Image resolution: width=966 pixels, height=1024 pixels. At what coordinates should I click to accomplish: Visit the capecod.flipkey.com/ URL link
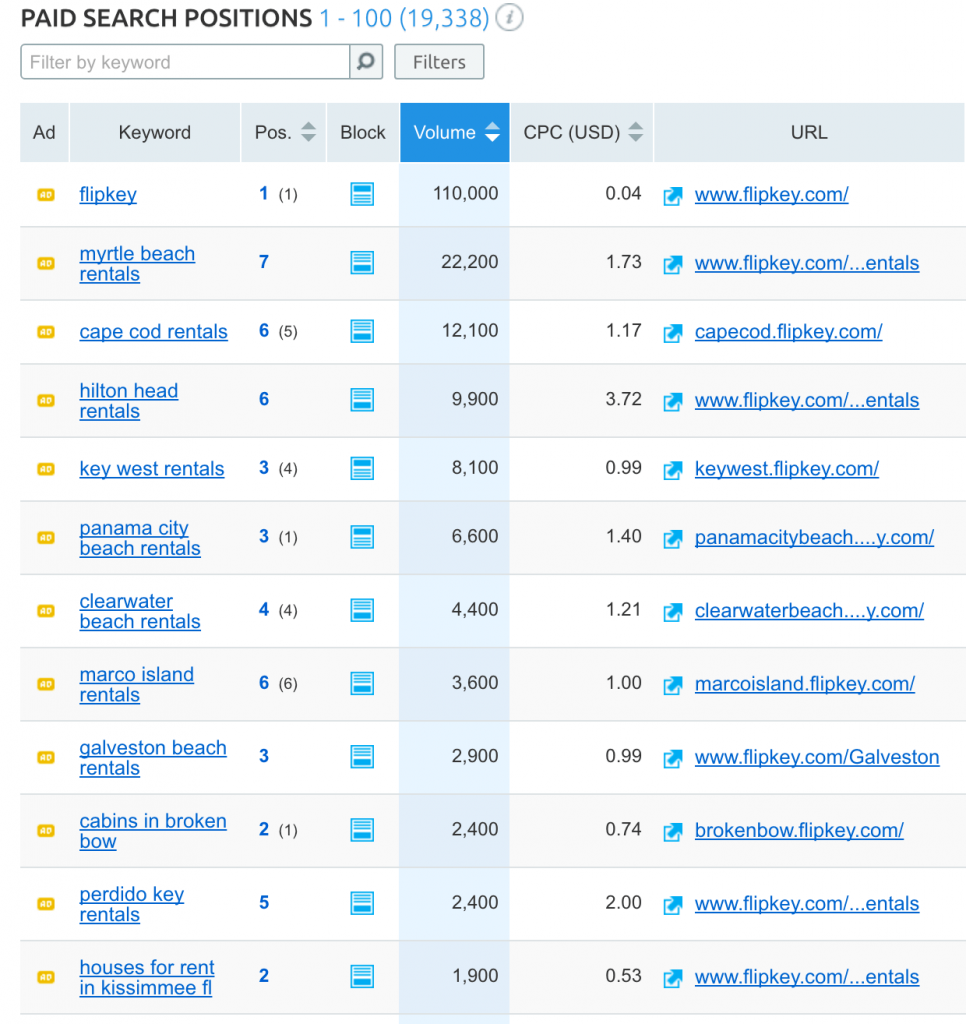tap(788, 332)
